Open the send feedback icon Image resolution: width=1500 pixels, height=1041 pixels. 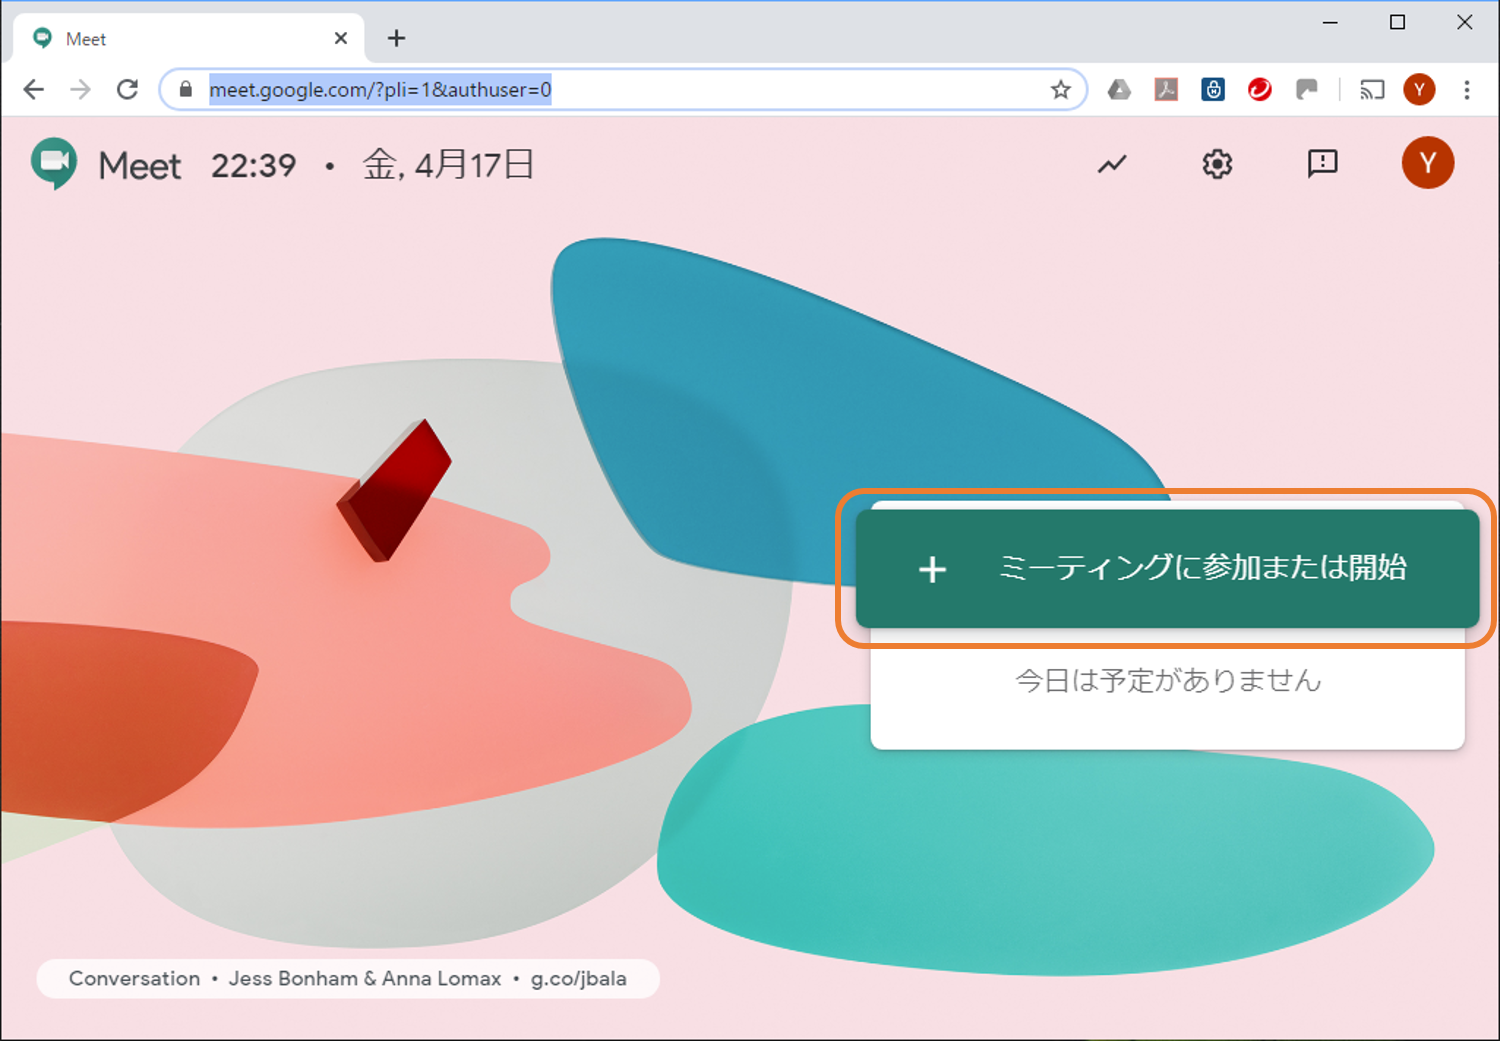(1323, 164)
